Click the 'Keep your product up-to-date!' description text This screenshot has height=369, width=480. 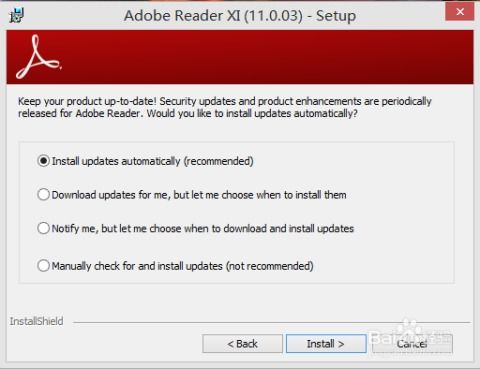(x=87, y=101)
